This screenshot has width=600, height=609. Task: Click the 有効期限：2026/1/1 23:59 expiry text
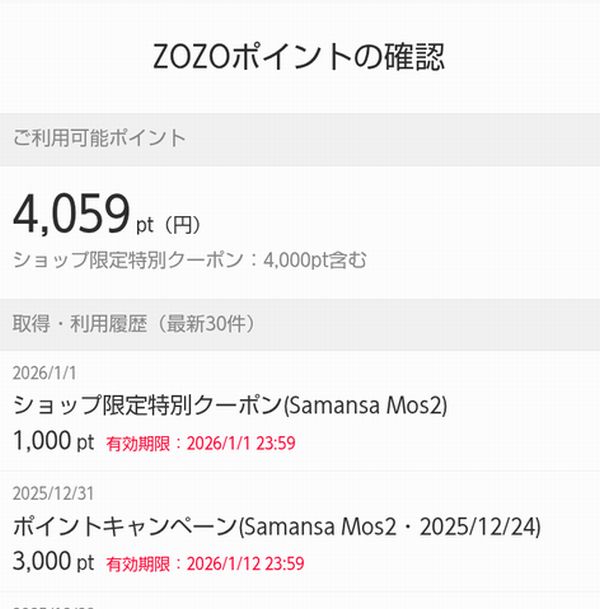[x=200, y=442]
